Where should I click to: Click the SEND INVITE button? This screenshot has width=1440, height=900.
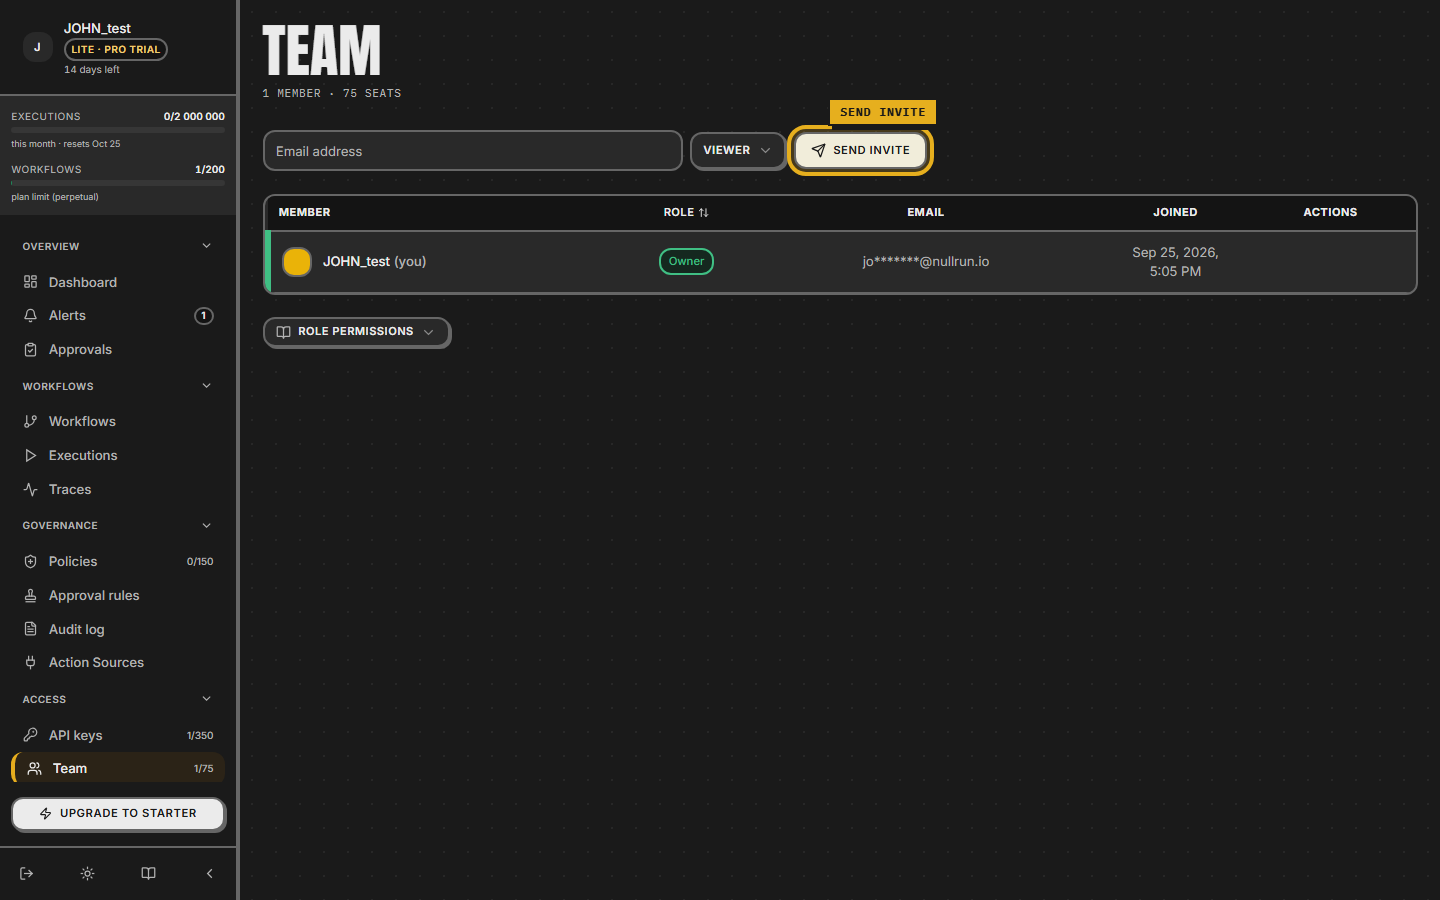tap(861, 150)
